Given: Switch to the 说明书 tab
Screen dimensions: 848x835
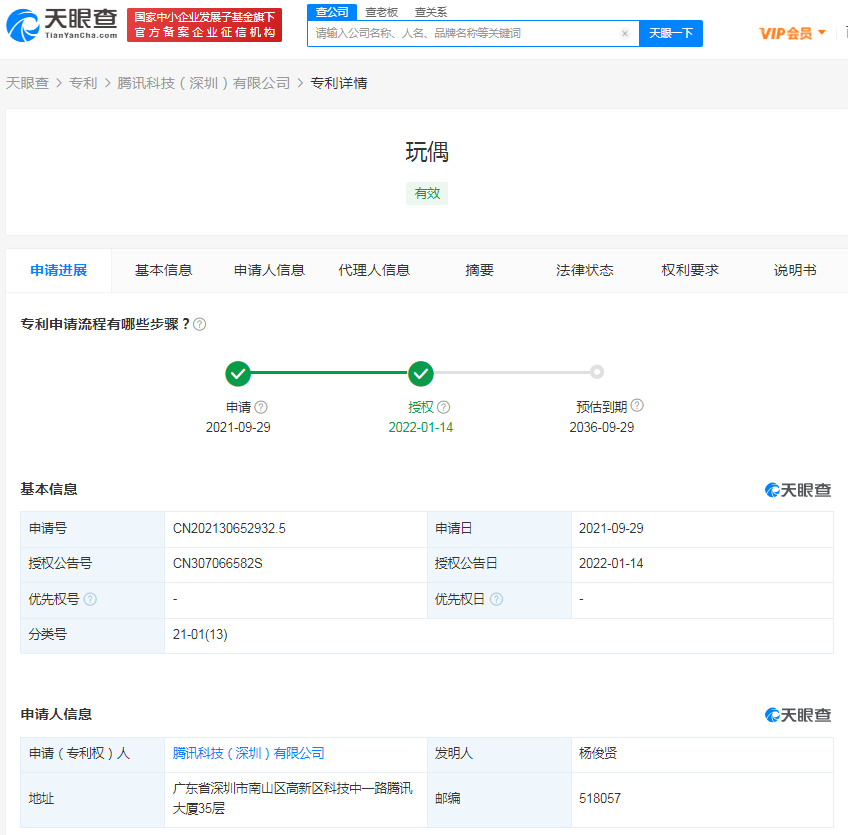Looking at the screenshot, I should (795, 270).
